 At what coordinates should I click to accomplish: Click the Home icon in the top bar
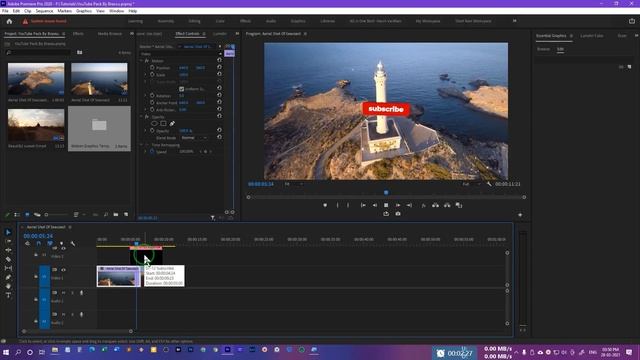[x=9, y=21]
